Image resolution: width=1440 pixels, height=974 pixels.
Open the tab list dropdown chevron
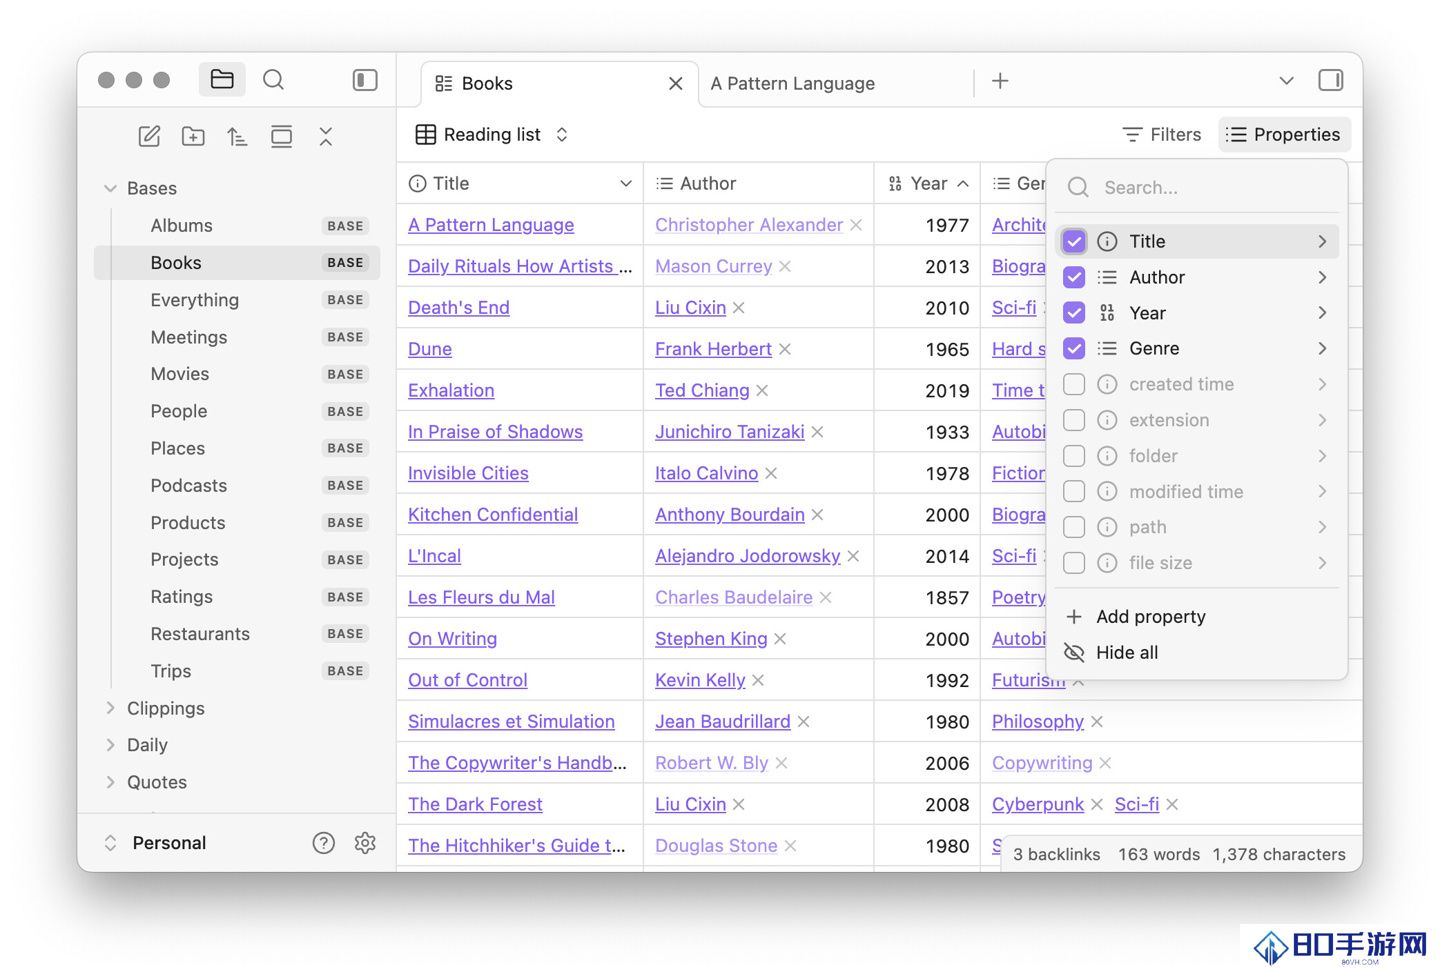1286,80
